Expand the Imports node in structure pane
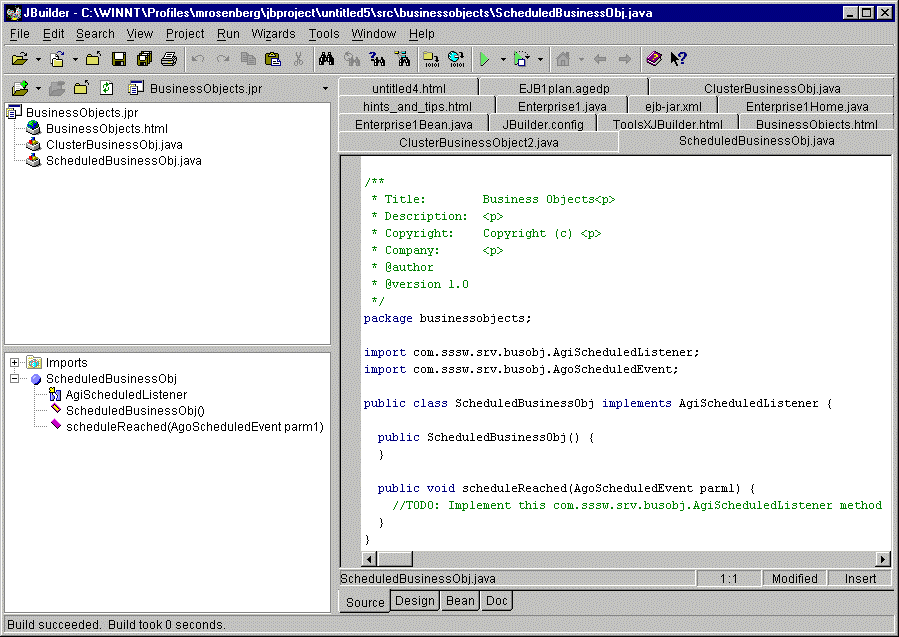The height and width of the screenshot is (637, 899). point(14,362)
